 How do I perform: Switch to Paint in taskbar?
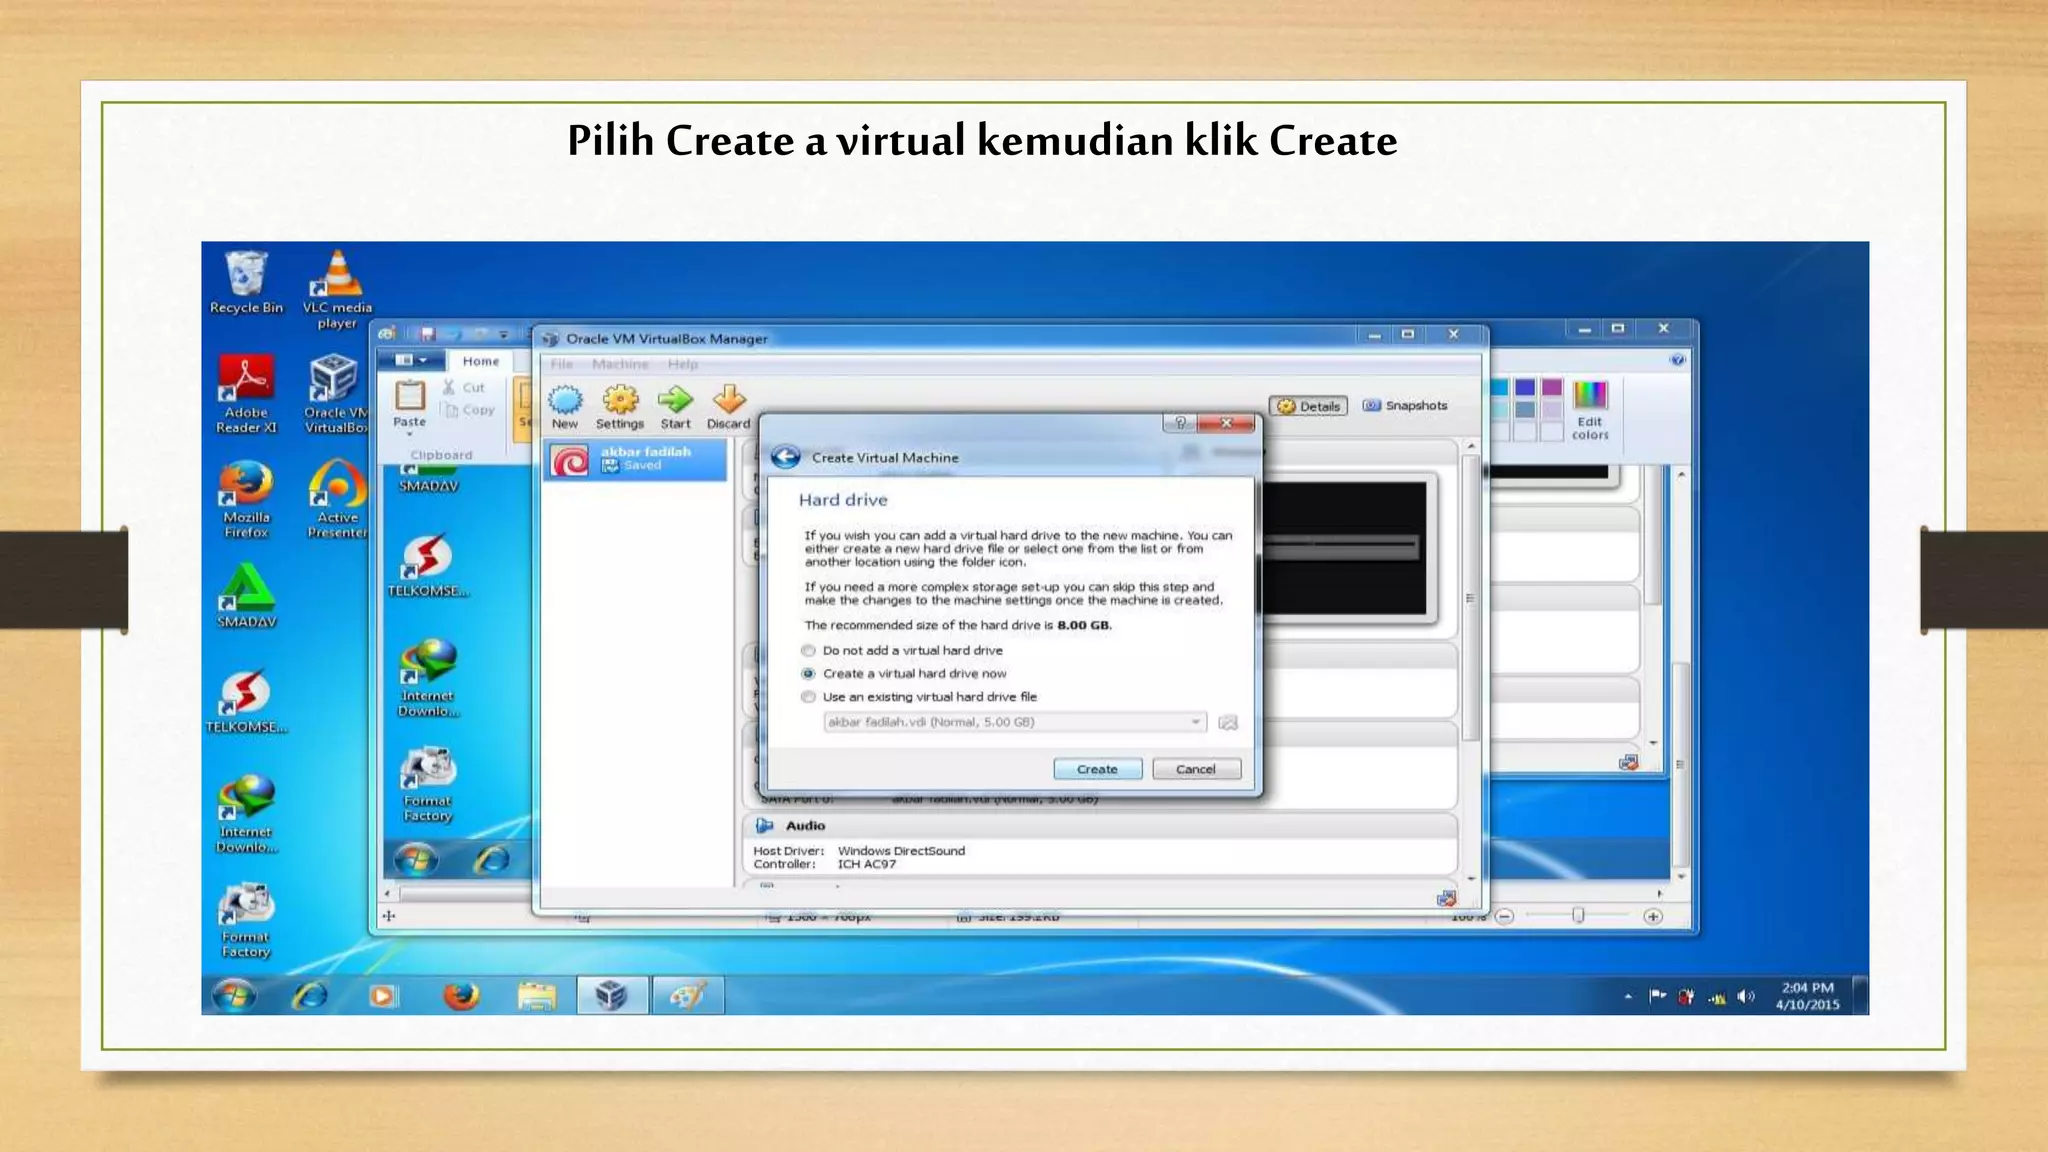pyautogui.click(x=687, y=995)
